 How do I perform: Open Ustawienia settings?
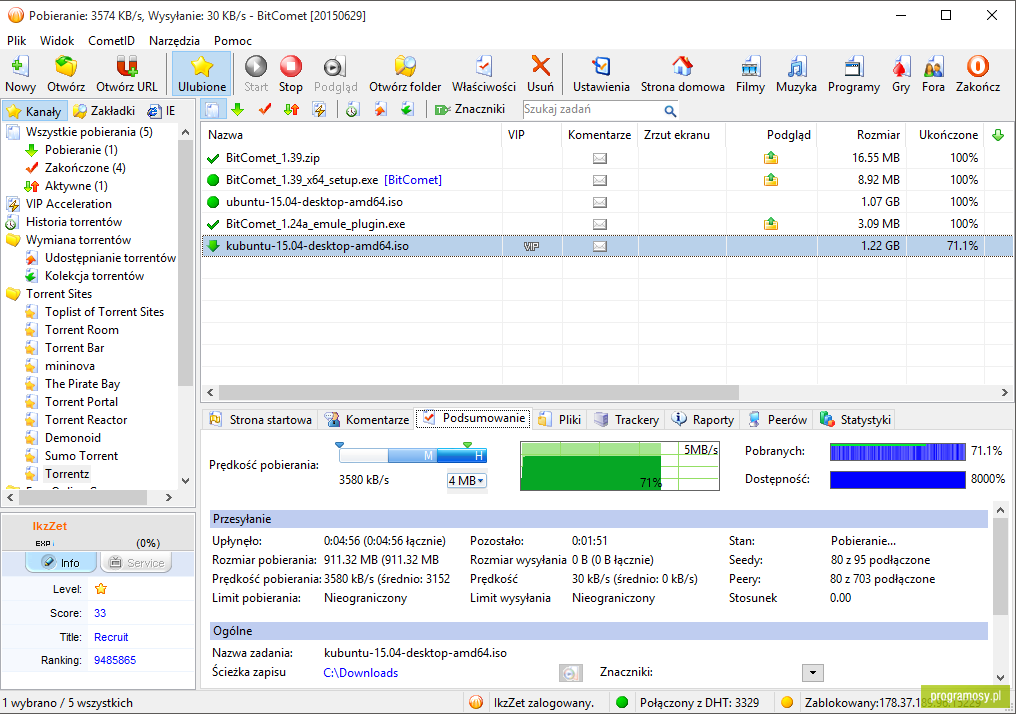coord(601,73)
